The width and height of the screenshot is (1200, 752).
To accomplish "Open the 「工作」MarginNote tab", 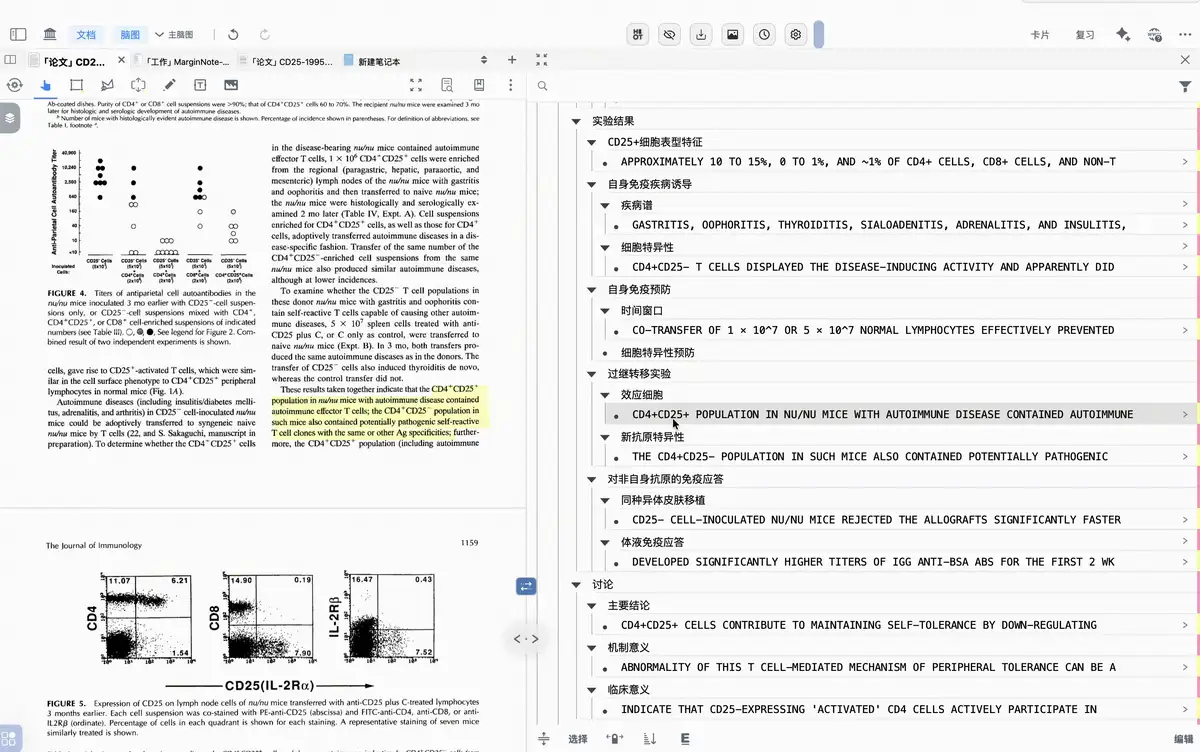I will [180, 61].
